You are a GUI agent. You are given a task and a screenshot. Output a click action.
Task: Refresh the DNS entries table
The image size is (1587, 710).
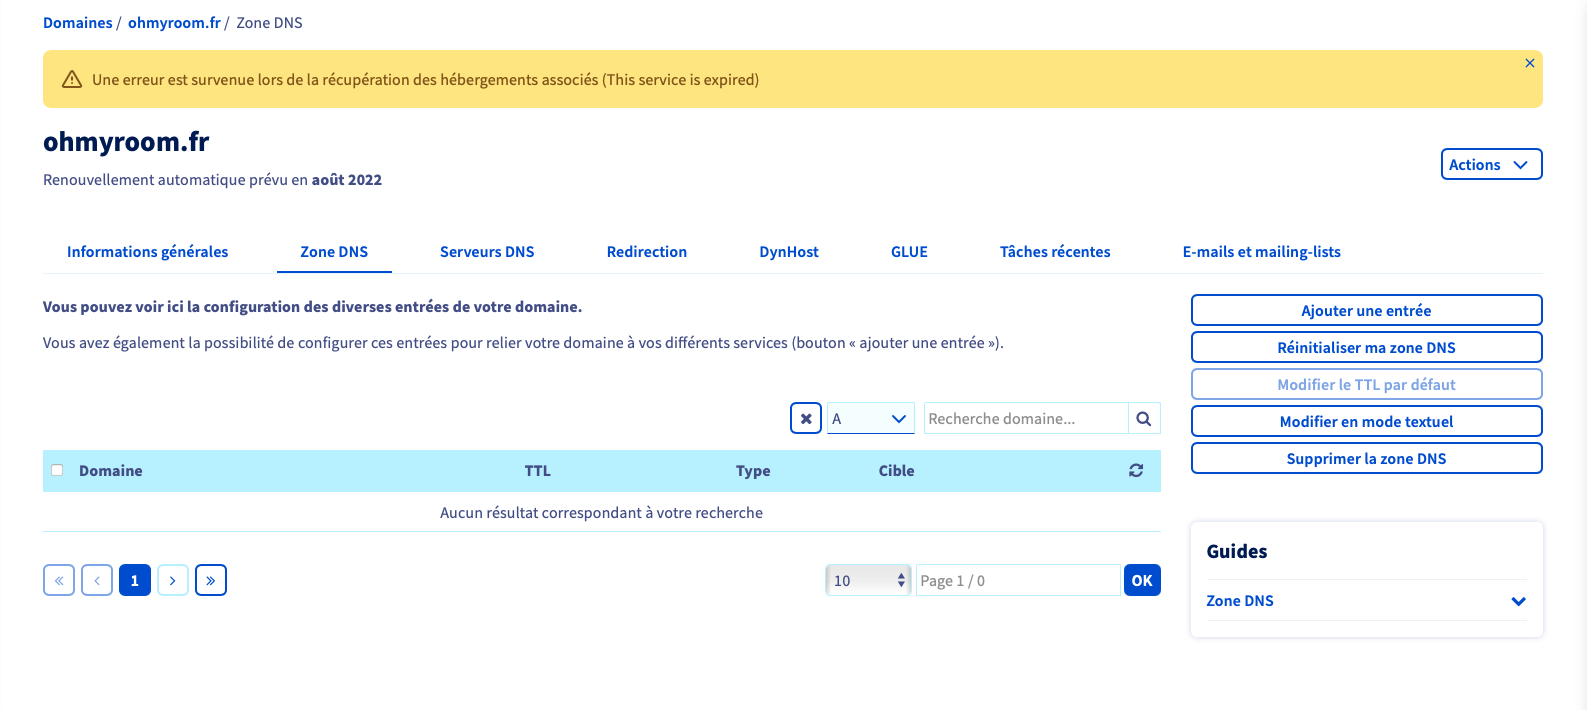point(1136,470)
